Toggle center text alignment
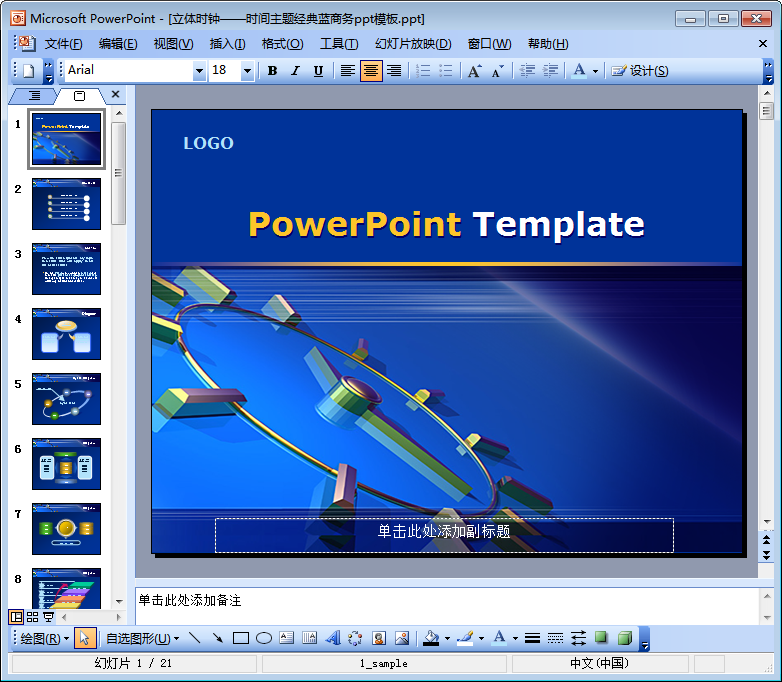The image size is (782, 682). [371, 71]
